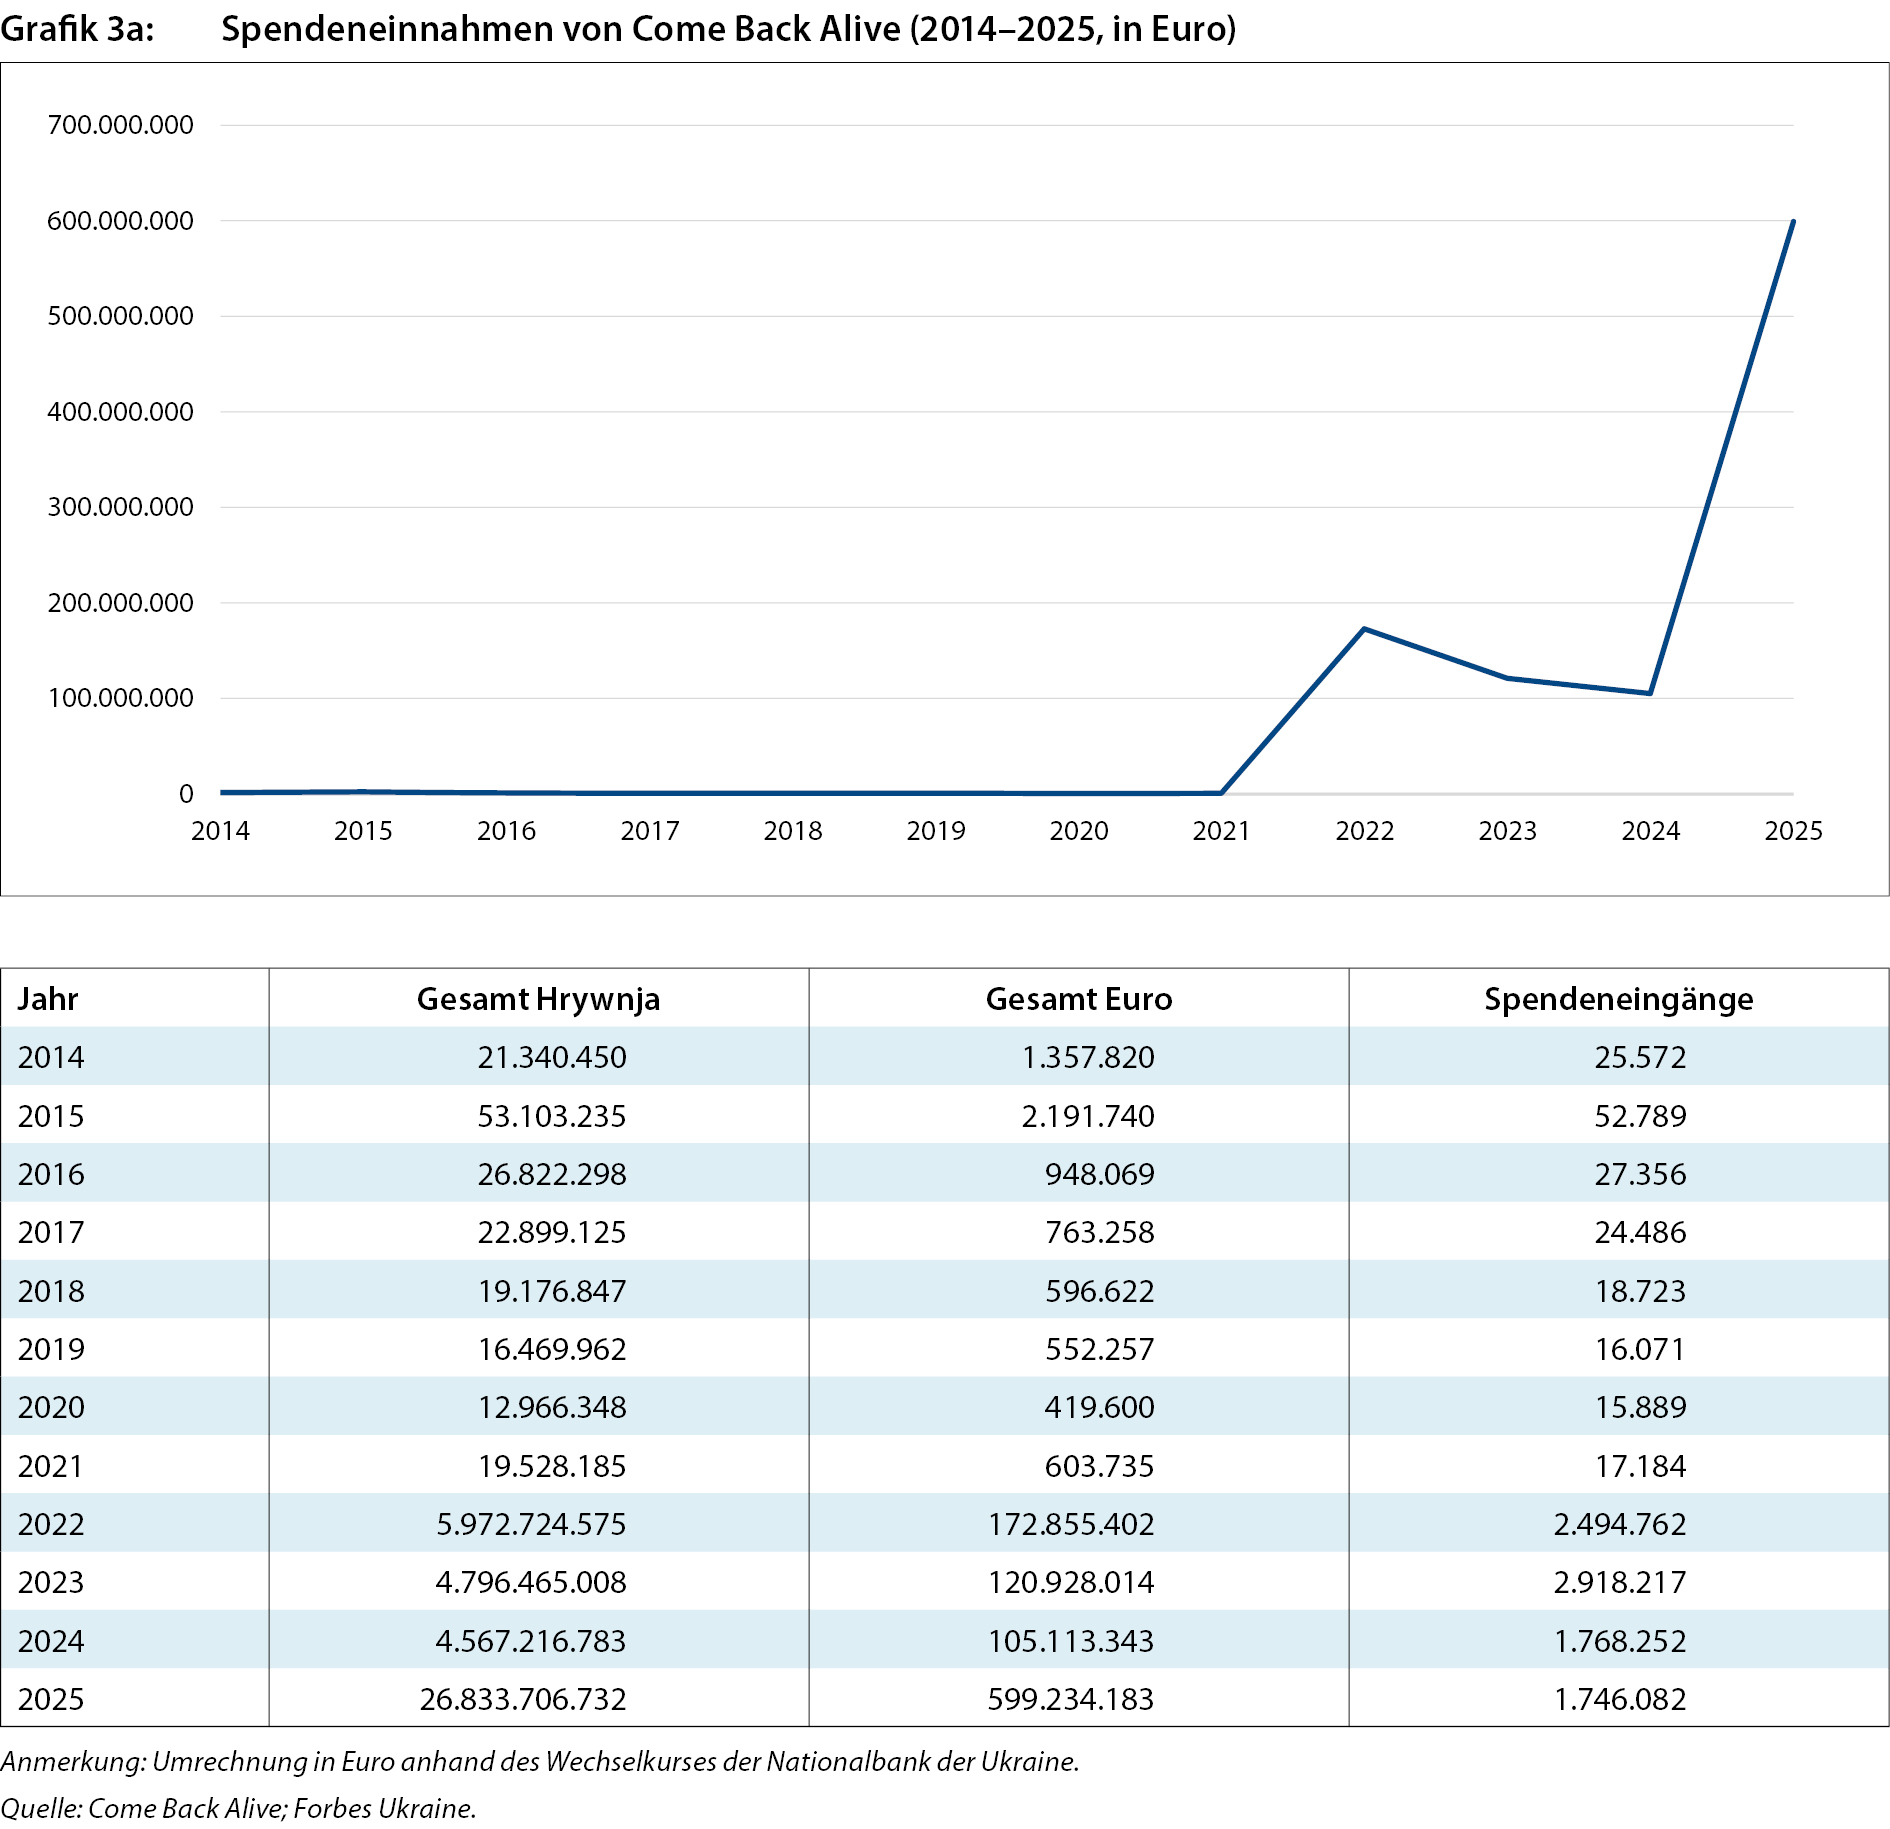
Task: Click the Euro value 172.855.402
Action: click(1071, 1524)
